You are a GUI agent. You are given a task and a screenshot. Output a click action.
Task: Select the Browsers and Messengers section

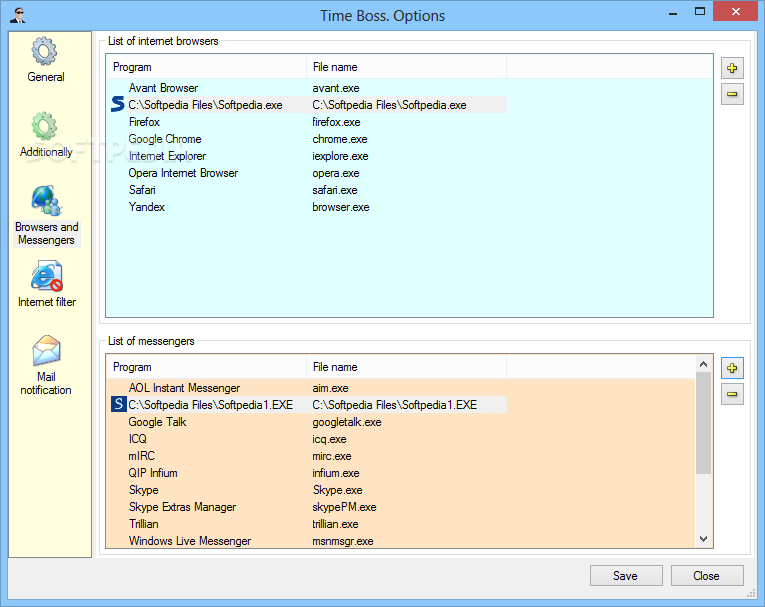[x=46, y=216]
